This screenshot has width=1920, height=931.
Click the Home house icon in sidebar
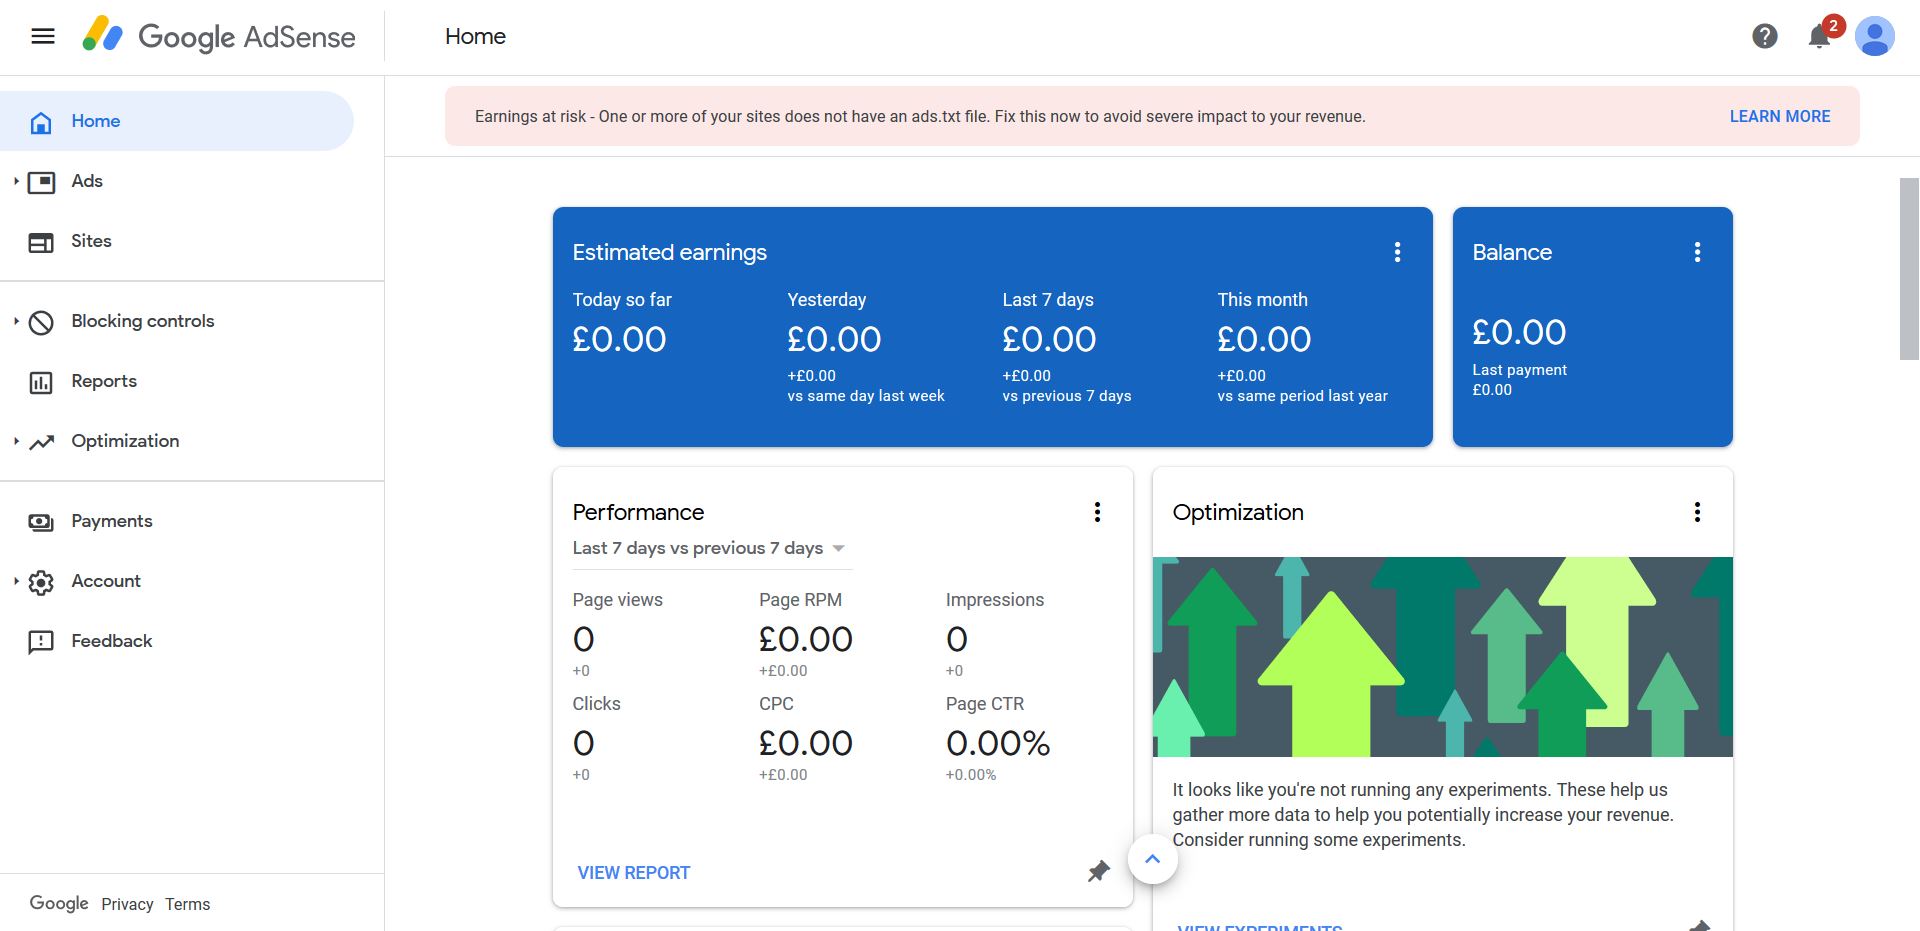coord(41,122)
